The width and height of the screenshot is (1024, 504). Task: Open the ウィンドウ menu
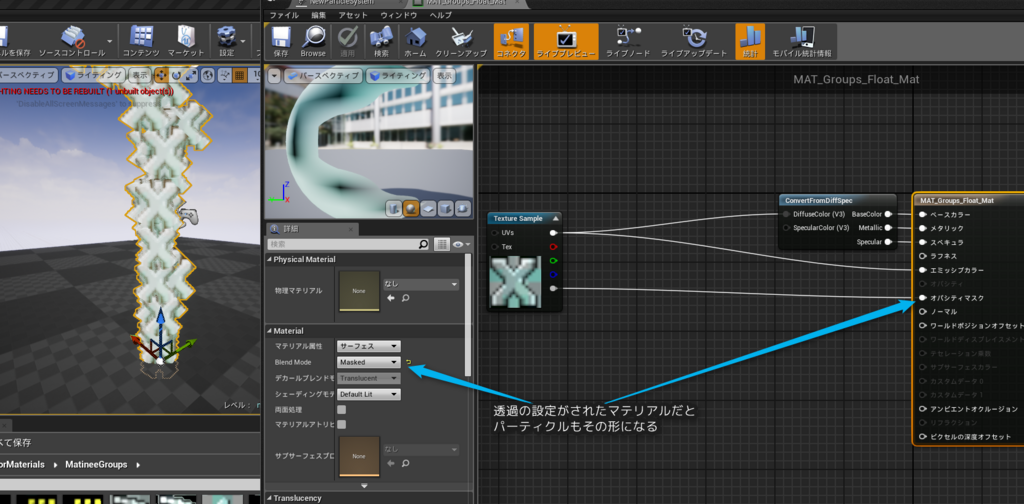pyautogui.click(x=398, y=14)
